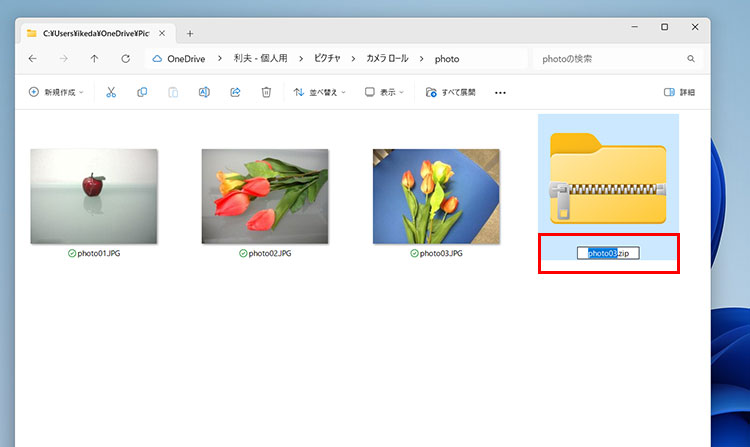Viewport: 750px width, 447px height.
Task: Open the three-dots more options menu
Action: [x=500, y=93]
